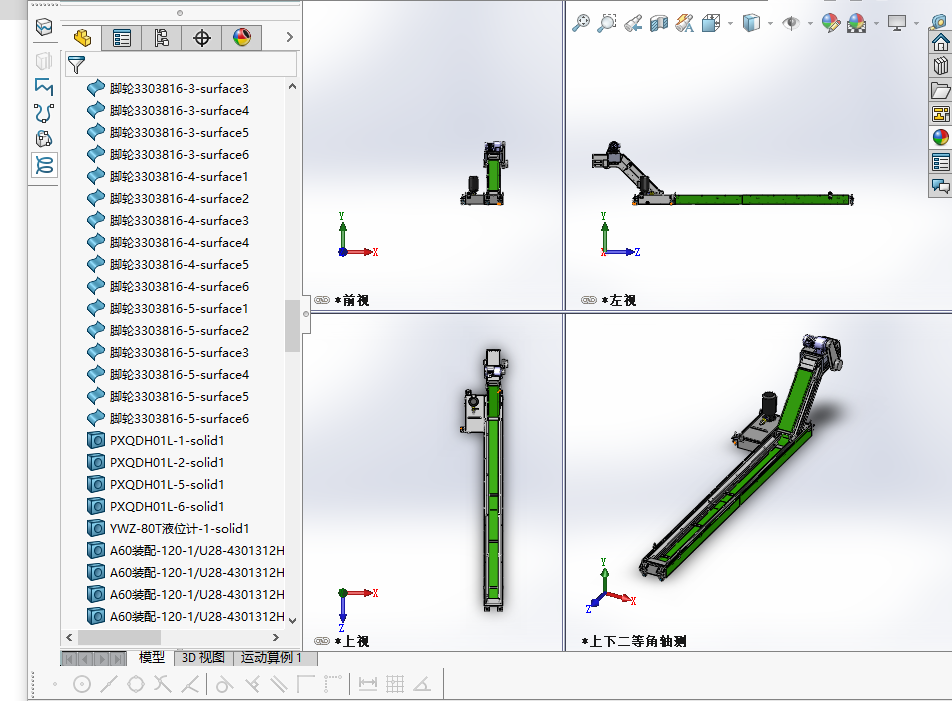This screenshot has height=701, width=952.
Task: Expand more manager tabs with right chevron
Action: (x=290, y=38)
